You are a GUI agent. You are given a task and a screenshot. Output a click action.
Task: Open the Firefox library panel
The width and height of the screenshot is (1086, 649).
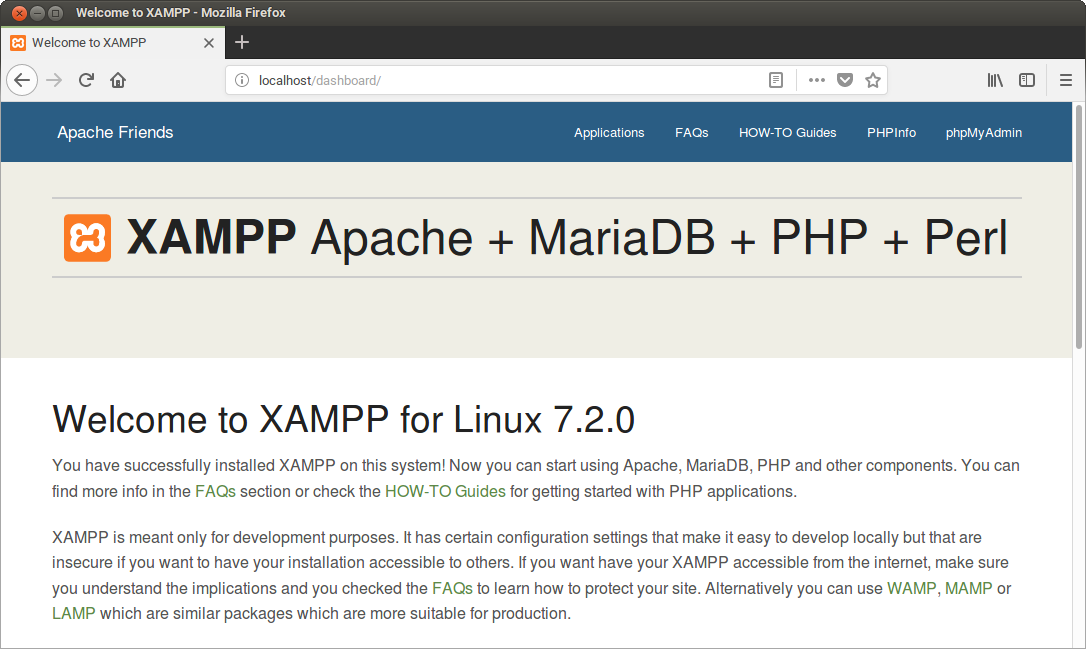pos(995,80)
